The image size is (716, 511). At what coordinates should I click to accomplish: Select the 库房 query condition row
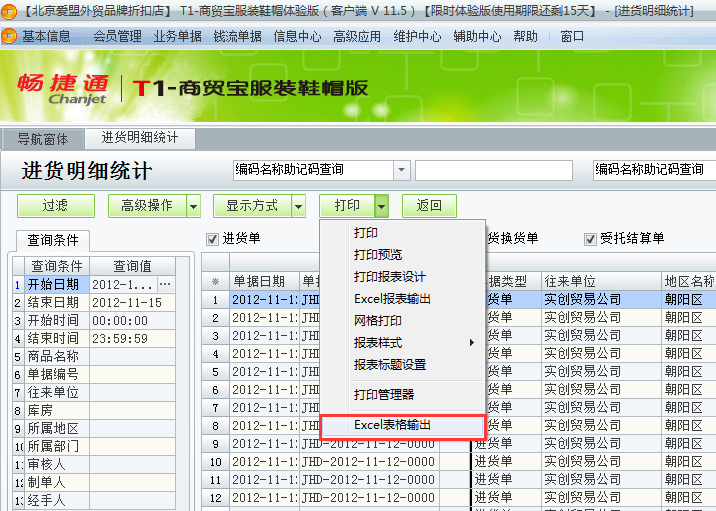click(94, 411)
